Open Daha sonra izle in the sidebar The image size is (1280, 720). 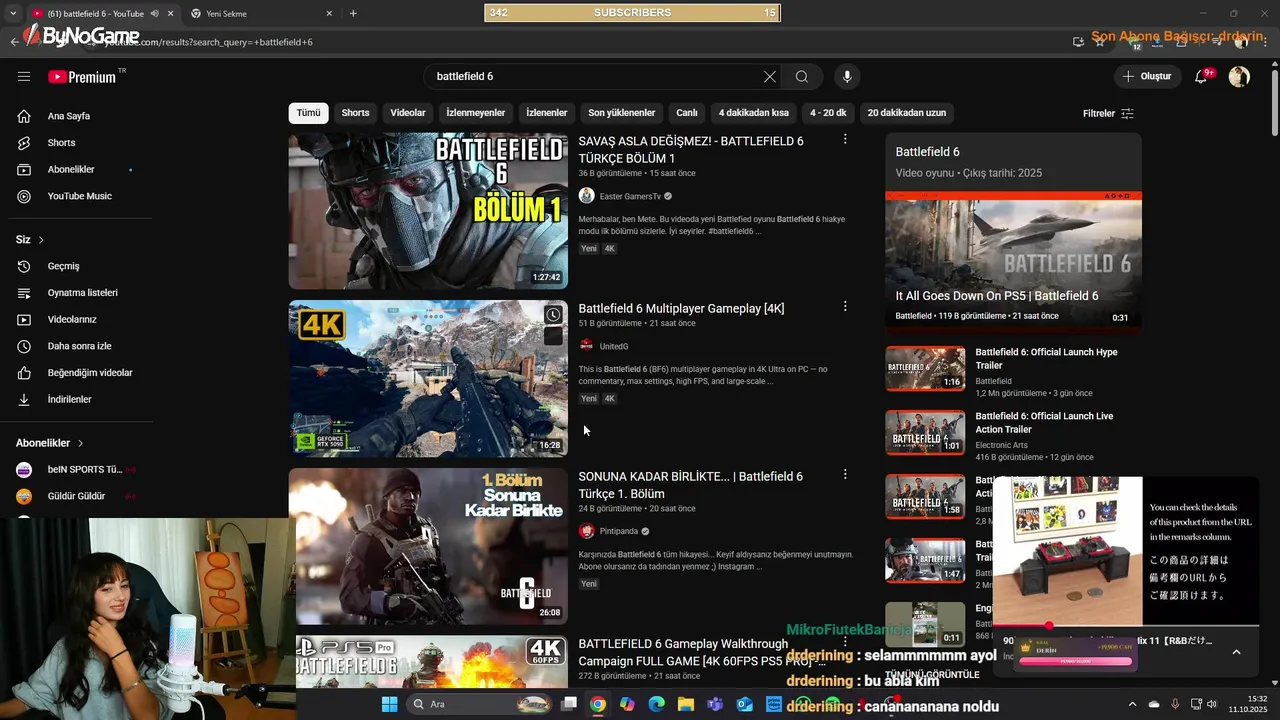pos(77,346)
